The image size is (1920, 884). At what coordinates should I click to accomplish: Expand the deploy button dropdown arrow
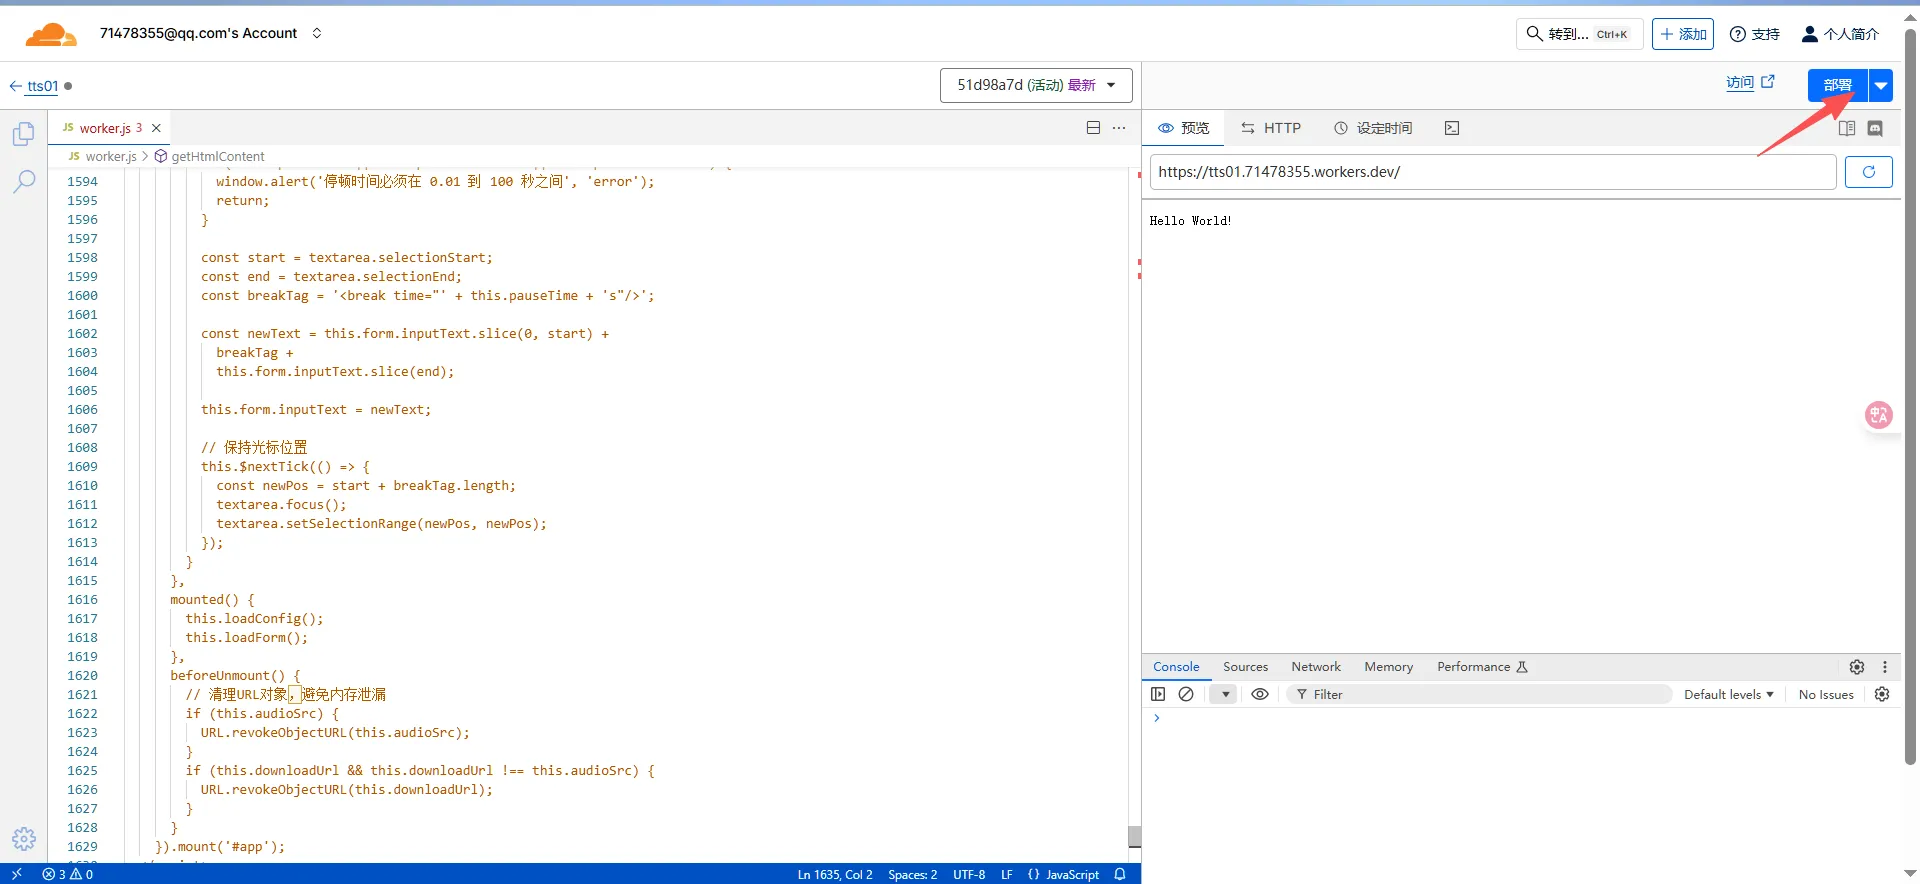click(1881, 85)
